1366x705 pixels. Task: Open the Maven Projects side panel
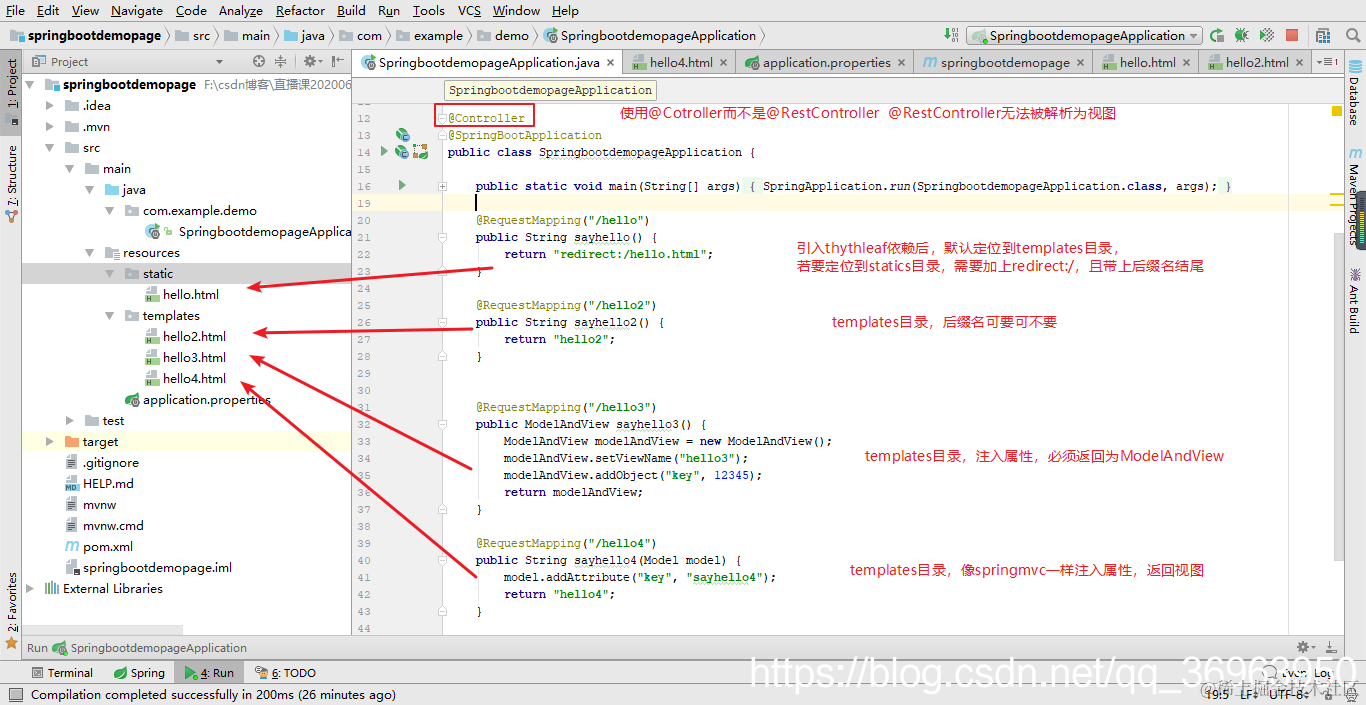(1355, 198)
